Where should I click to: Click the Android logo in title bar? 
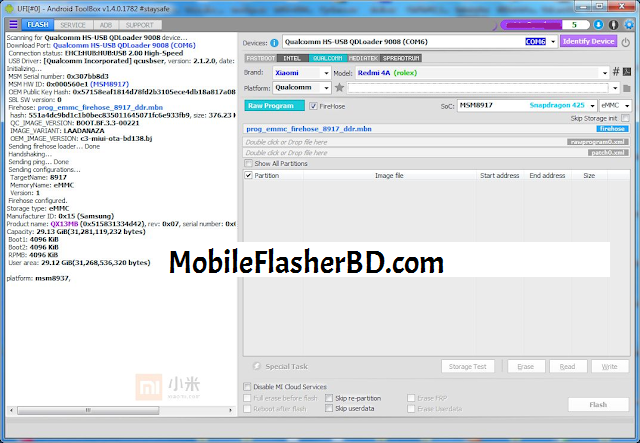(x=9, y=8)
